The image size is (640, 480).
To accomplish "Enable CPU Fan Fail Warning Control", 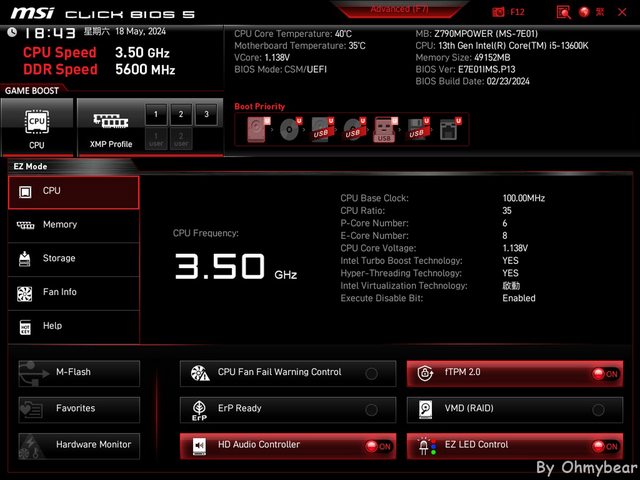I will click(x=372, y=373).
